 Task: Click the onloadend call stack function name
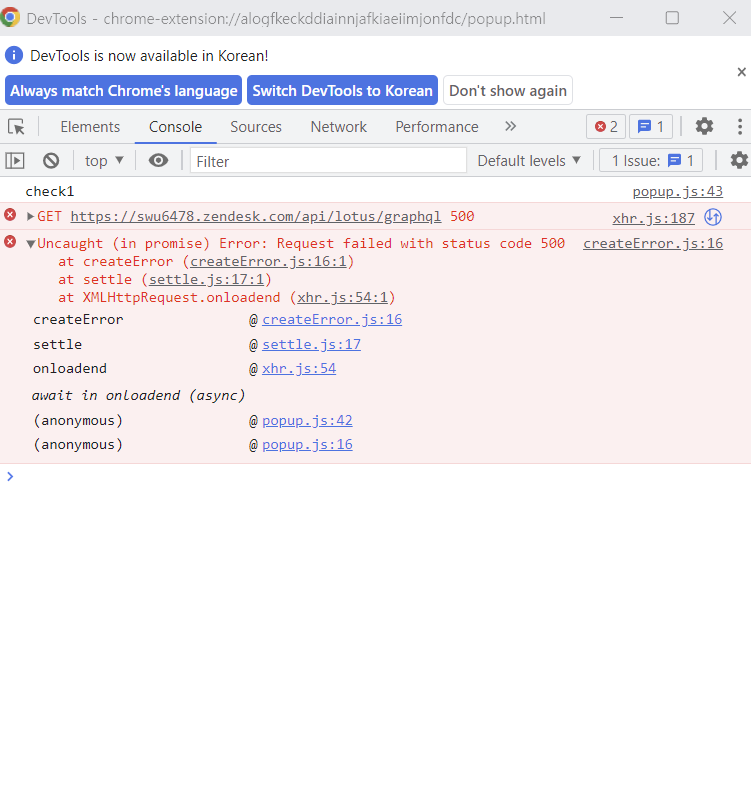point(70,368)
